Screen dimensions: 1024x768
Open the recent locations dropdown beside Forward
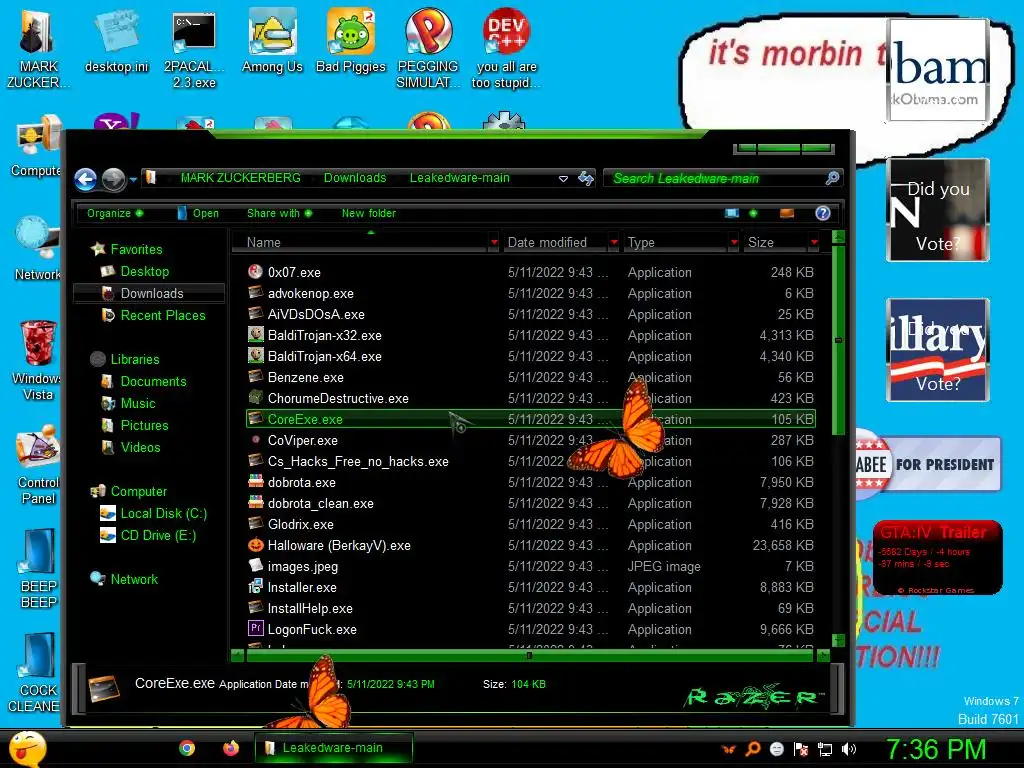[x=133, y=179]
